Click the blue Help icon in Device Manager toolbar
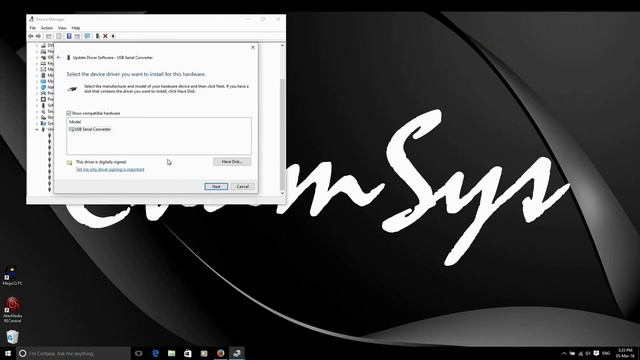The width and height of the screenshot is (640, 360). 69,36
